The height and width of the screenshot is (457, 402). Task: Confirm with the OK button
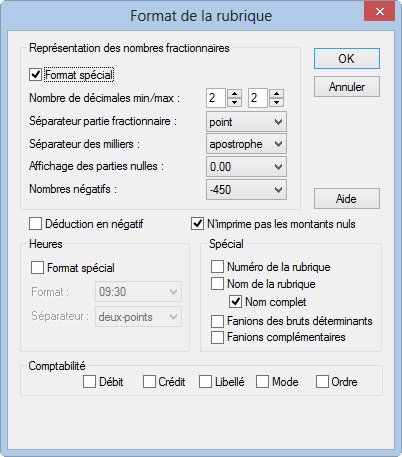[347, 59]
